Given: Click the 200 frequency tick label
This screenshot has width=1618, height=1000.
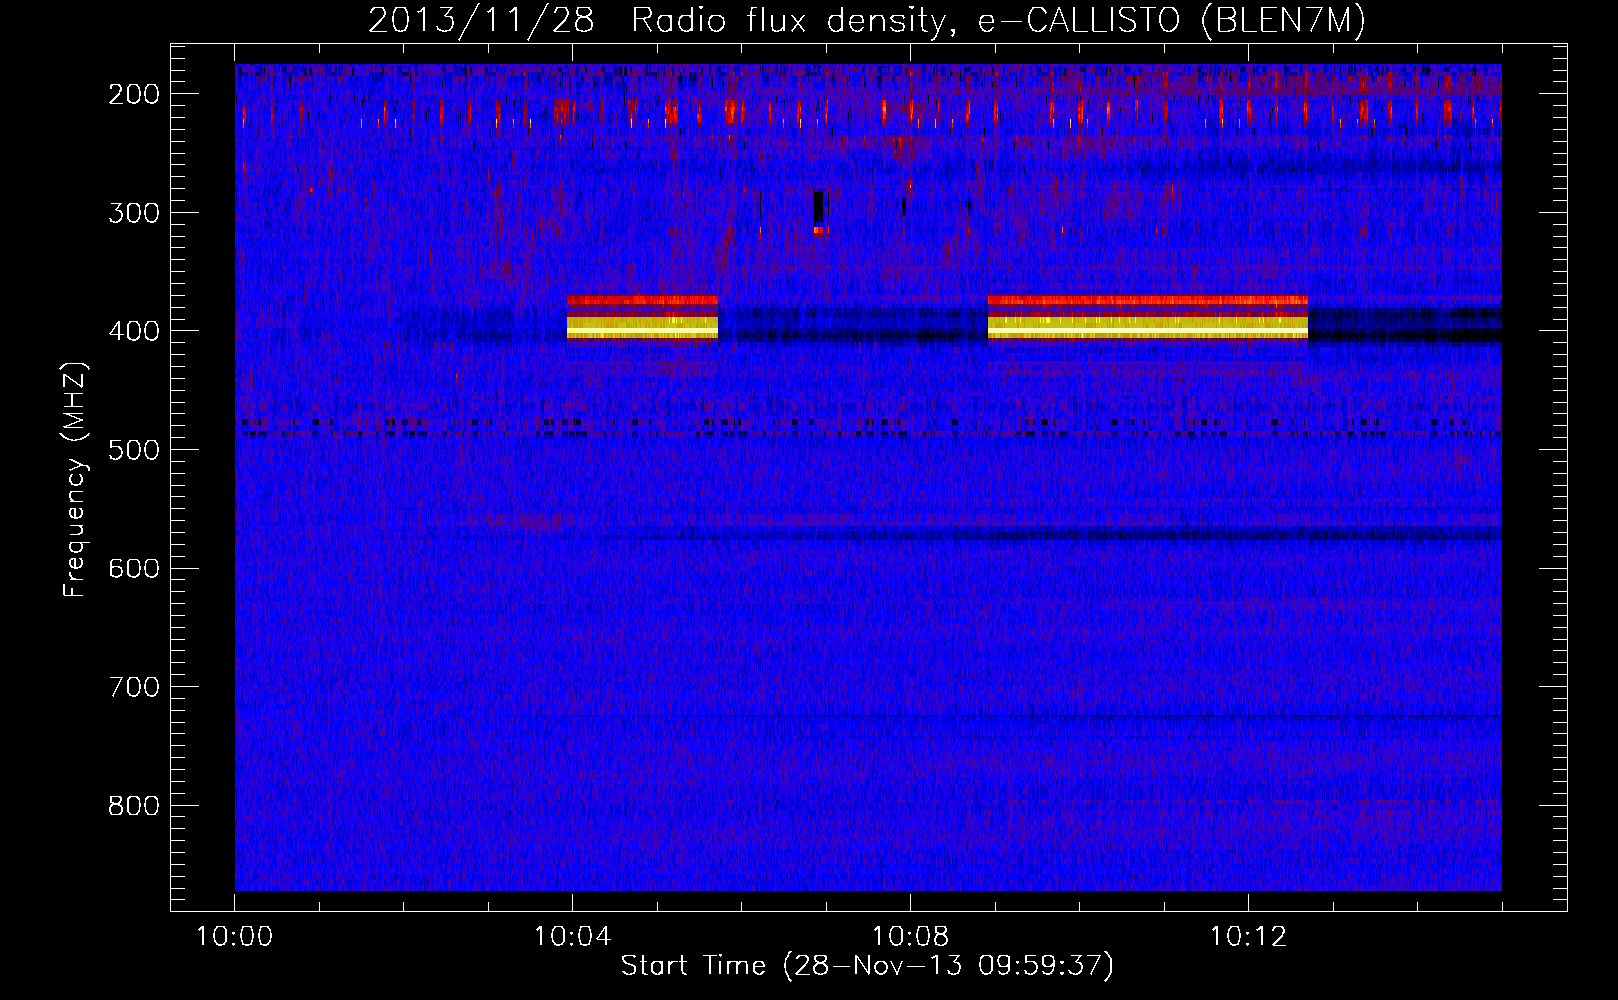Looking at the screenshot, I should tap(134, 94).
